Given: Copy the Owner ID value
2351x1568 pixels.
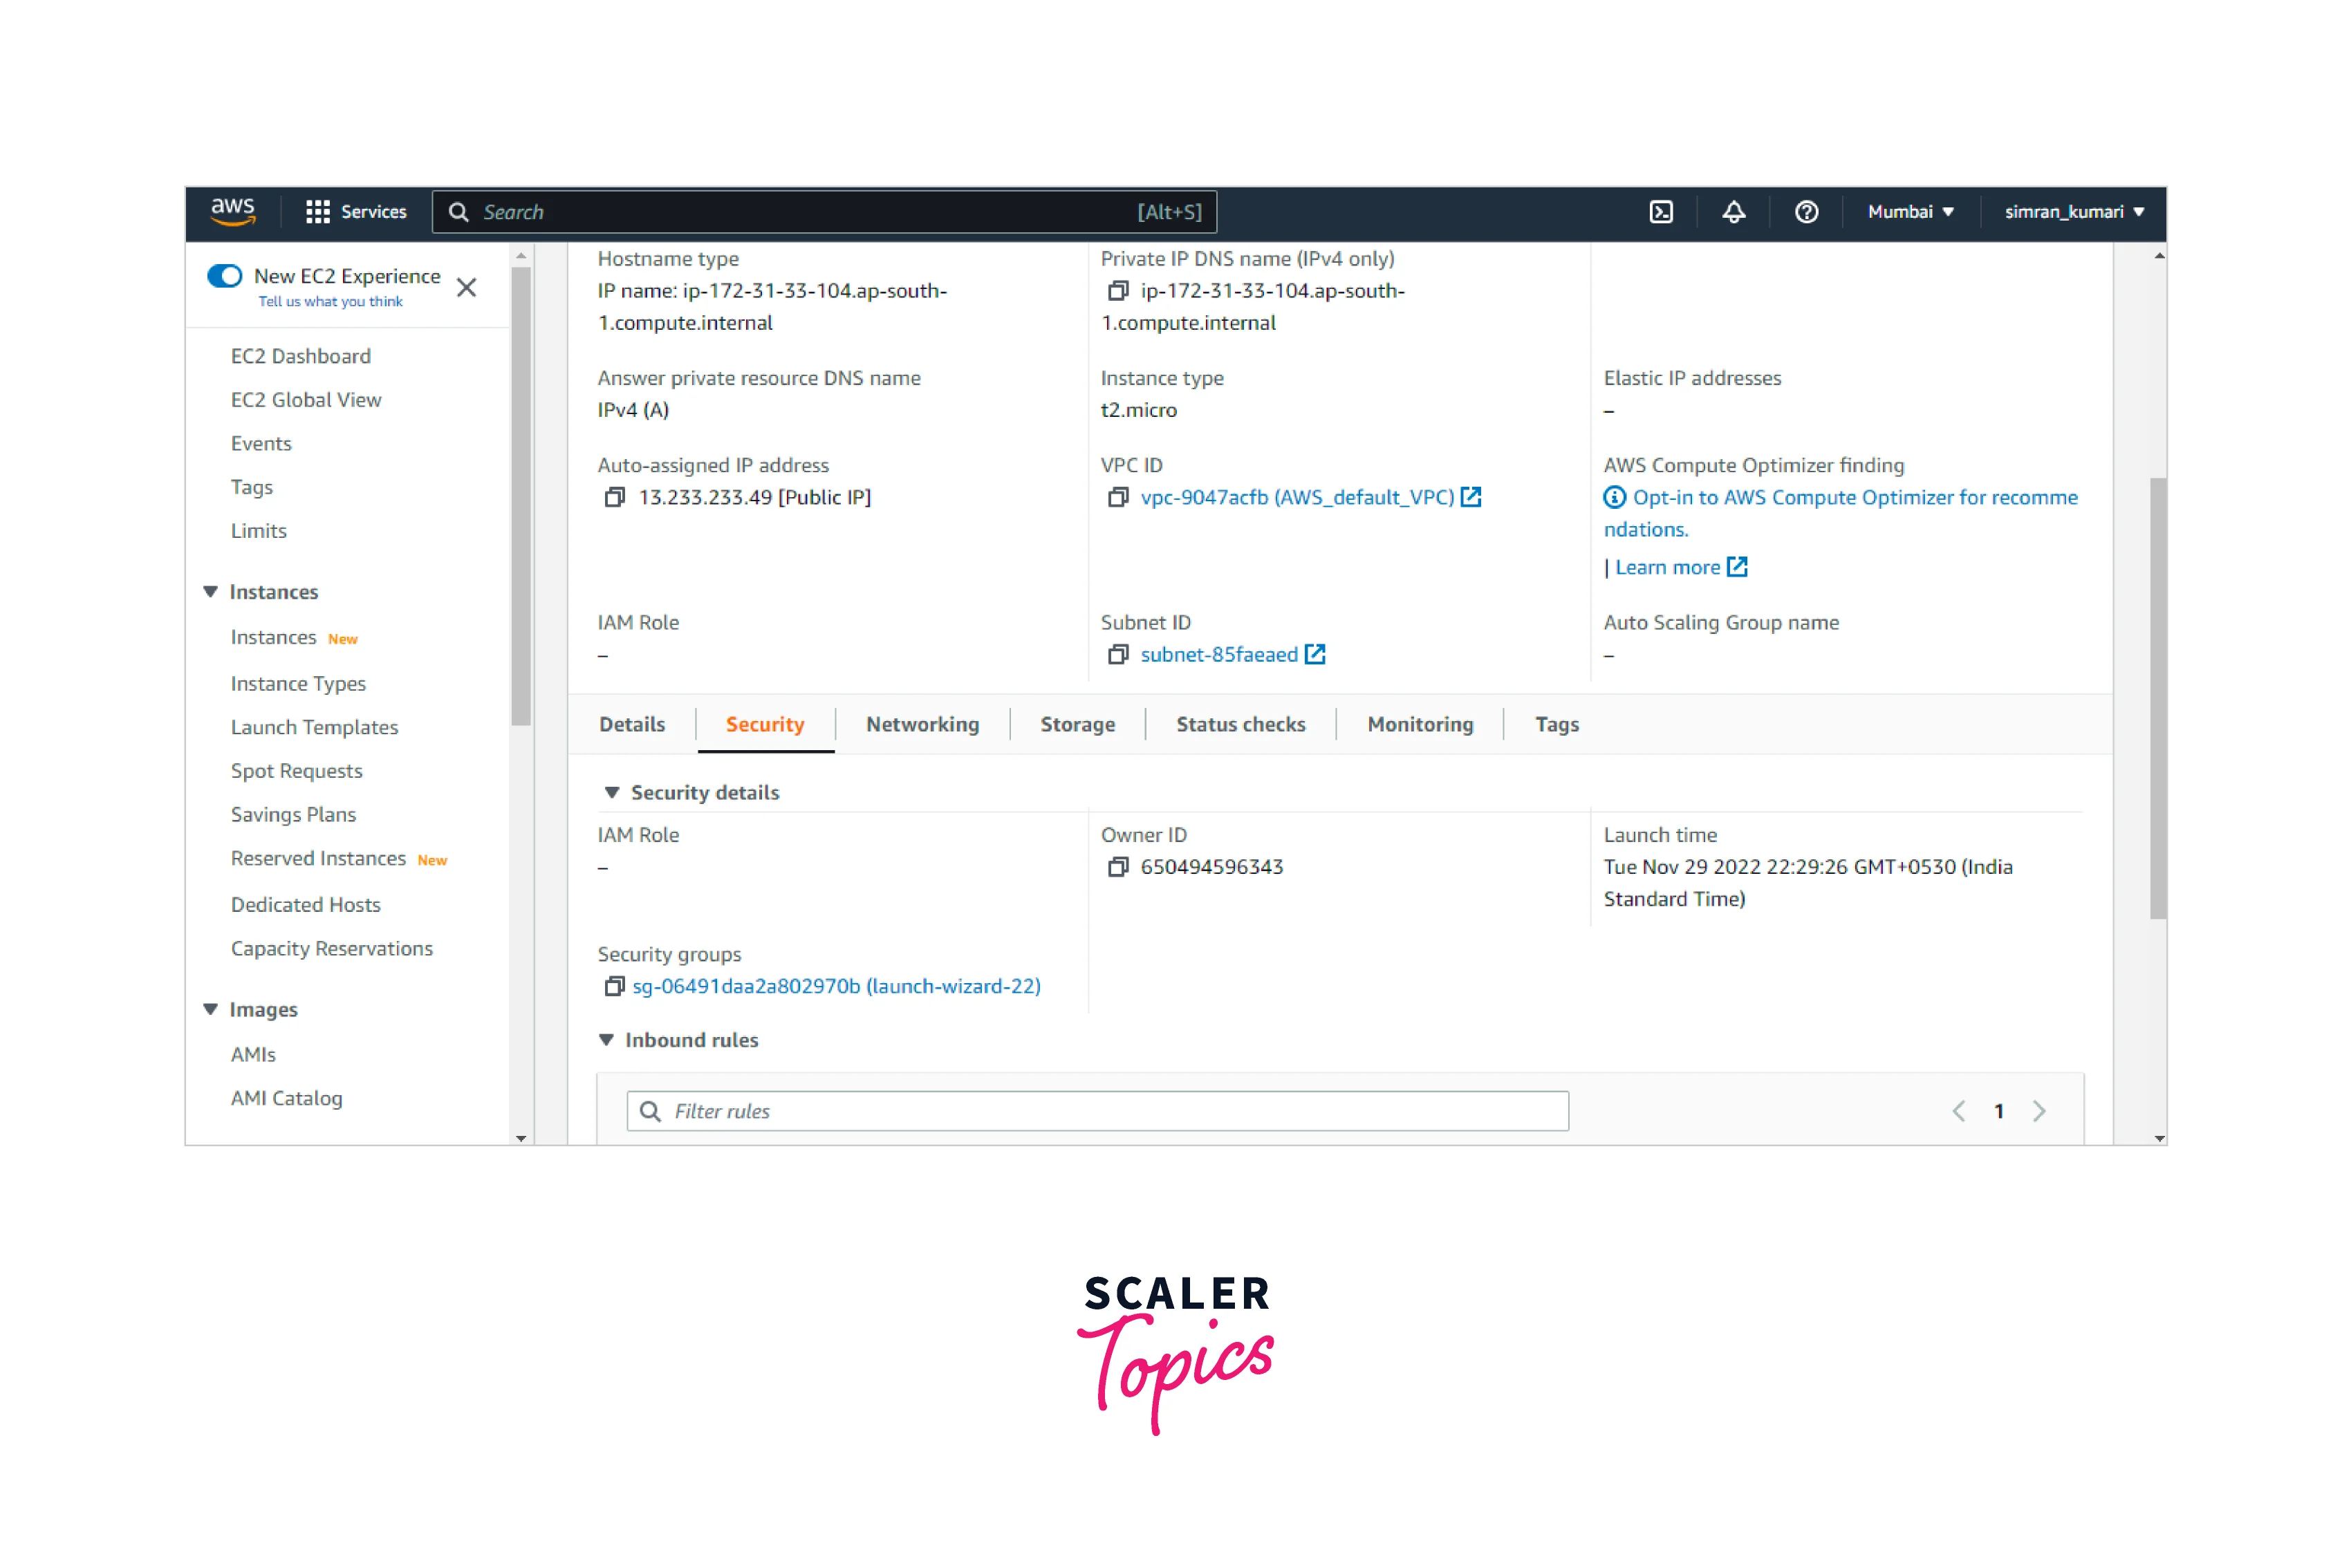Looking at the screenshot, I should tap(1118, 867).
